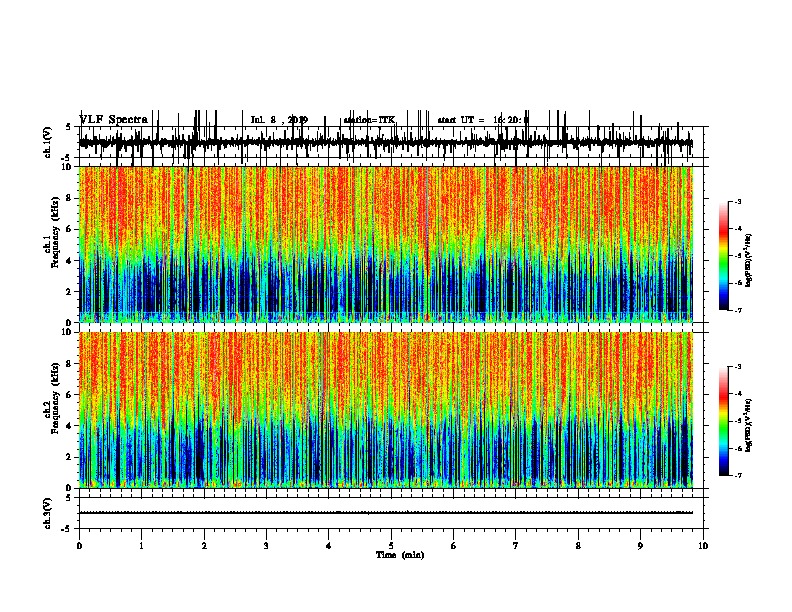This screenshot has width=792, height=612.
Task: Click the ch.2 colorbar 'log(PSD)(V²/Hz)' label
Action: 748,425
